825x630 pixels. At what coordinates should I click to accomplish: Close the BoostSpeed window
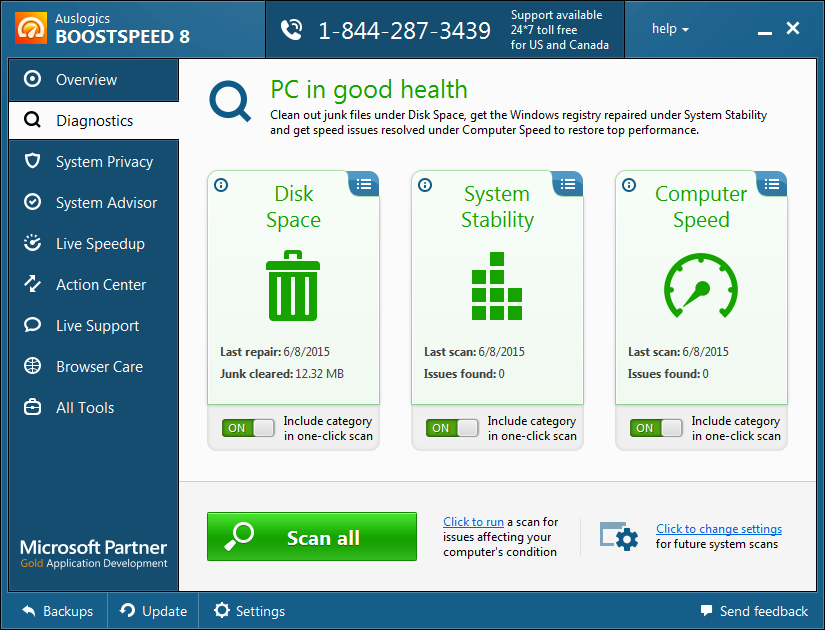tap(793, 28)
